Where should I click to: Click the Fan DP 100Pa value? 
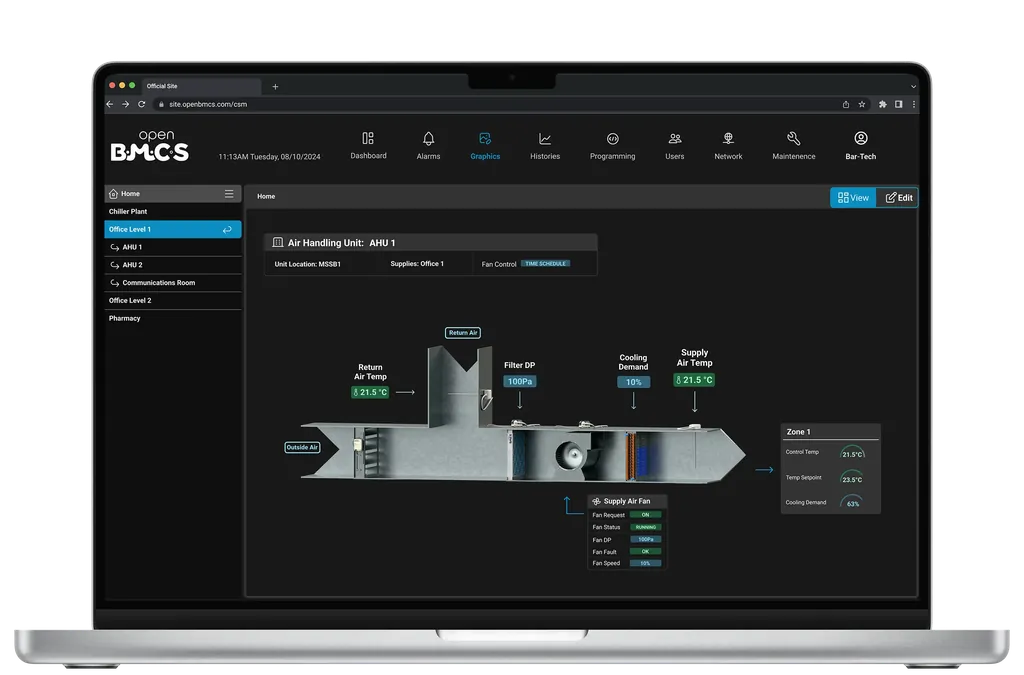tap(645, 540)
